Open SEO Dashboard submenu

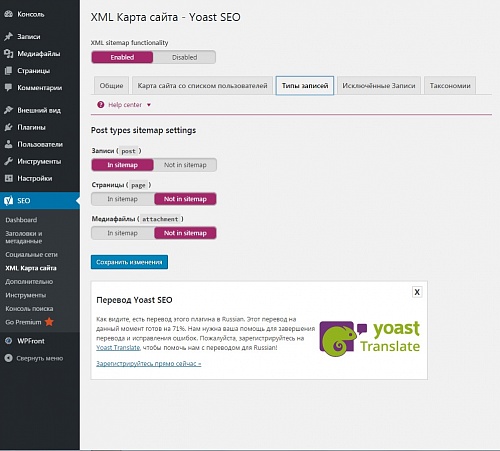[21, 220]
